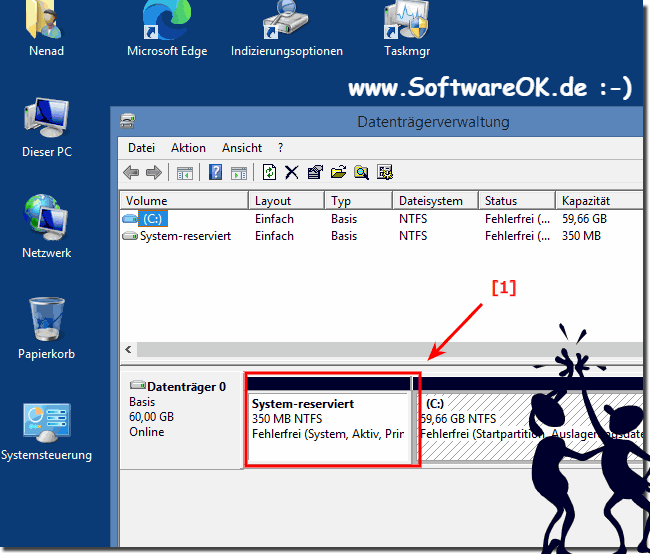Open Taskmgr desktop shortcut
The width and height of the screenshot is (650, 554).
[407, 29]
